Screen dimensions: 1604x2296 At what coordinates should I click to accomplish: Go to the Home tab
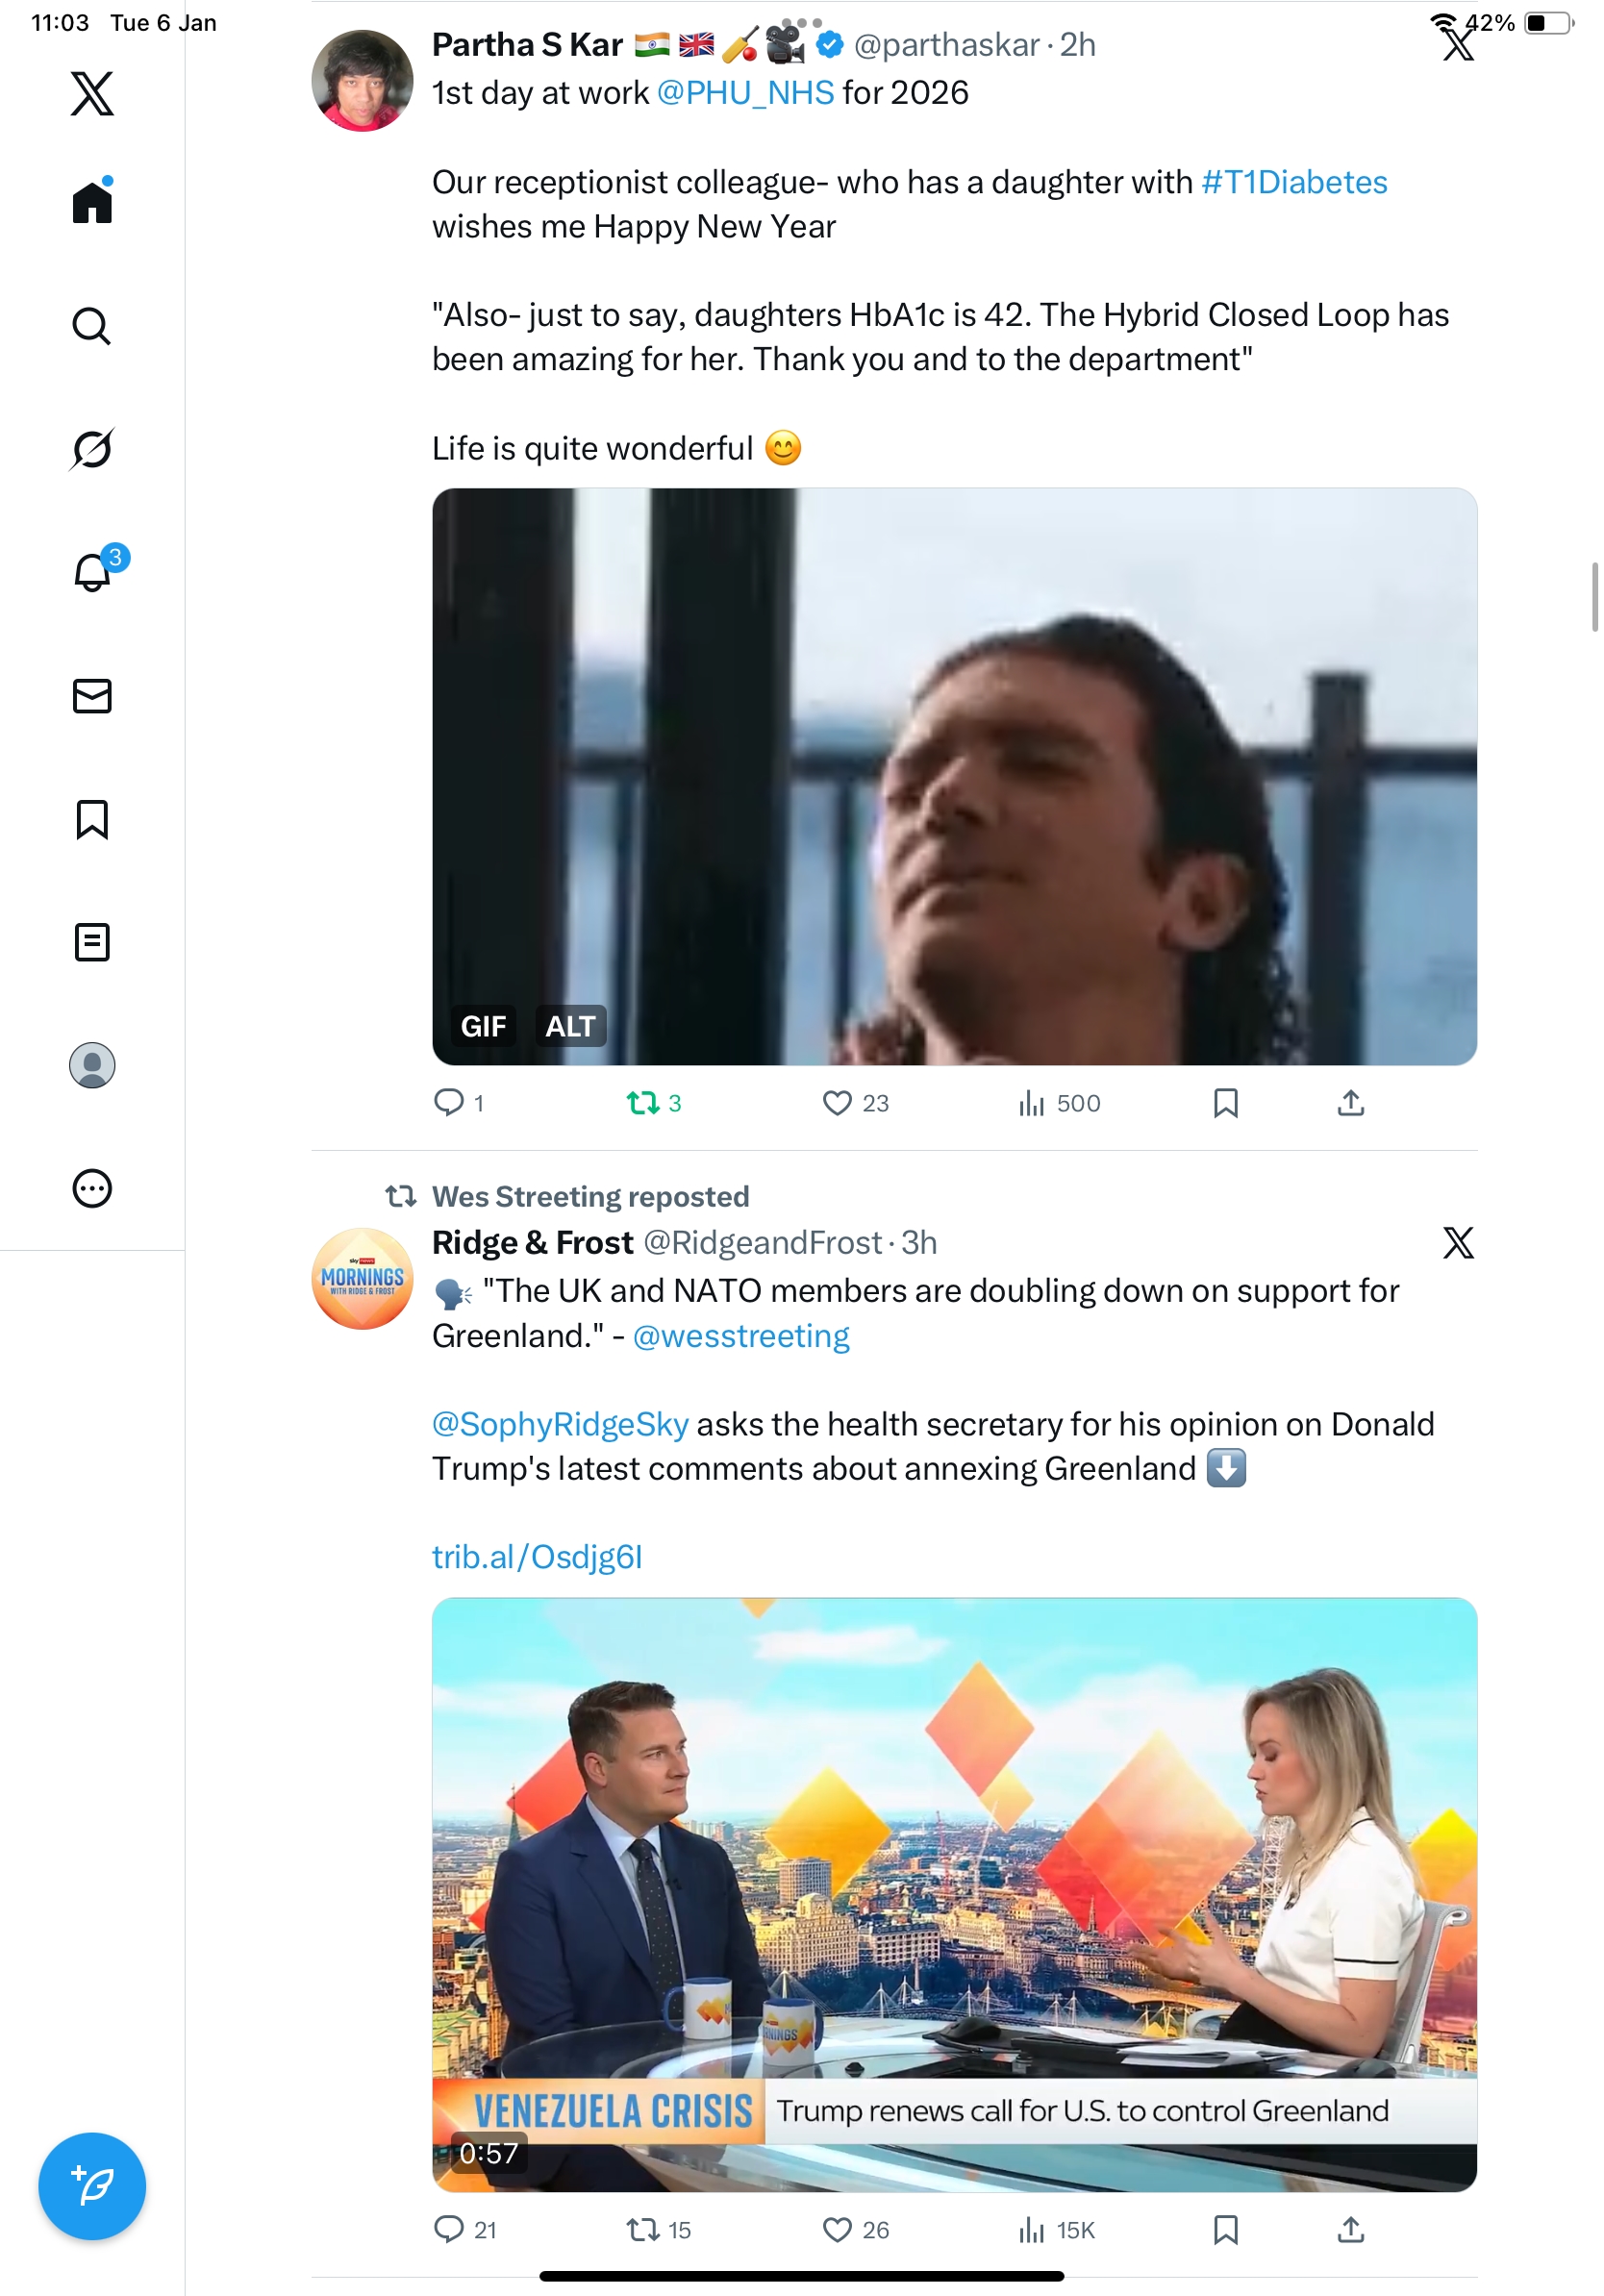[x=92, y=203]
